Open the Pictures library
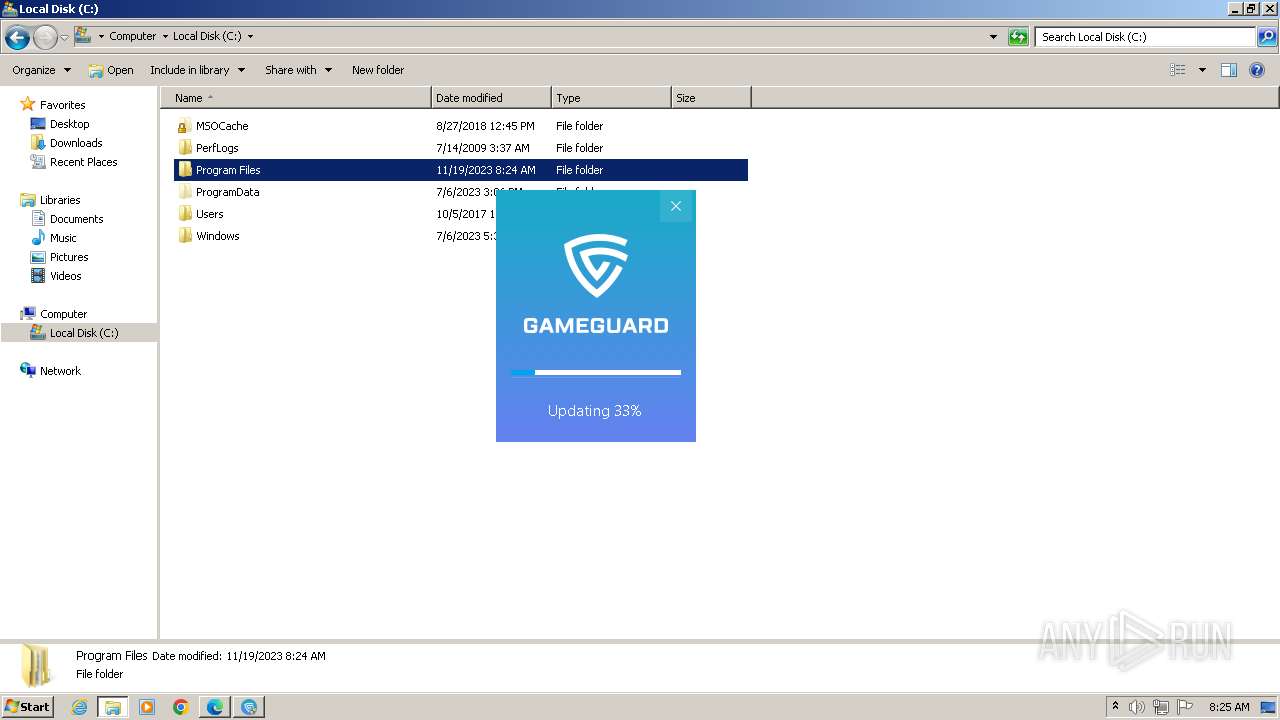 pos(69,257)
